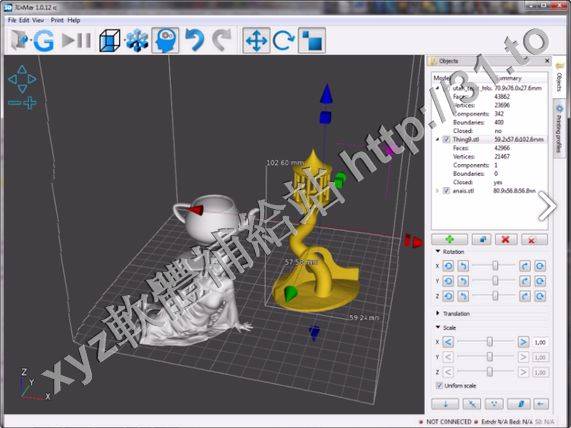Click the Y rotation slider handle
This screenshot has height=428, width=571.
pyautogui.click(x=495, y=281)
